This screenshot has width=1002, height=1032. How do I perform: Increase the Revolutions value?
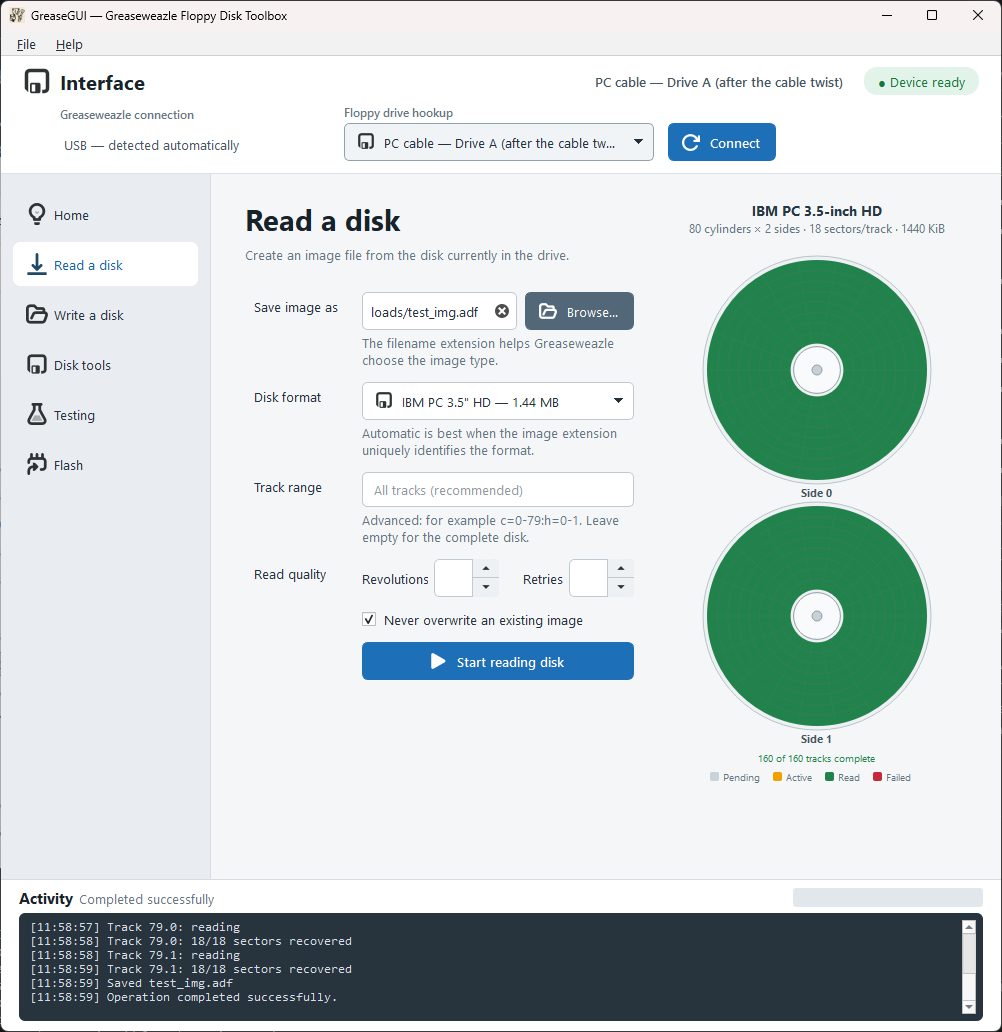(x=486, y=569)
